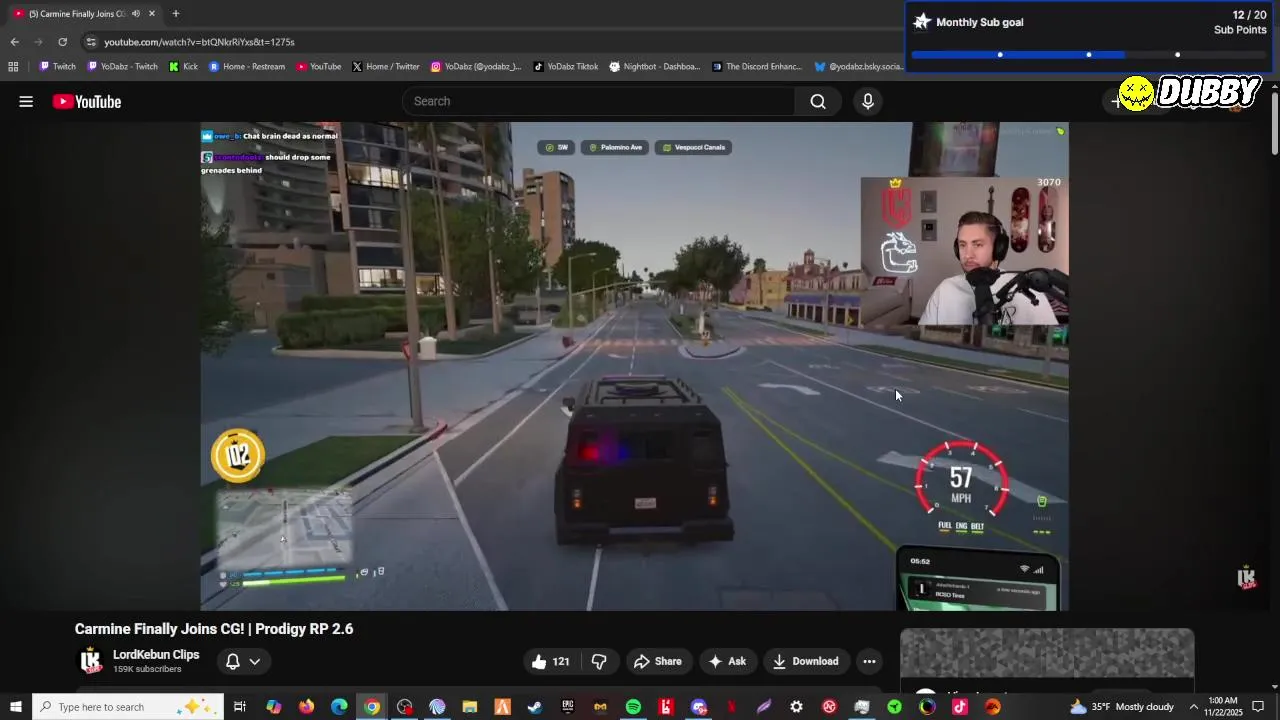1280x720 pixels.
Task: Start voice search with the microphone icon
Action: [868, 101]
